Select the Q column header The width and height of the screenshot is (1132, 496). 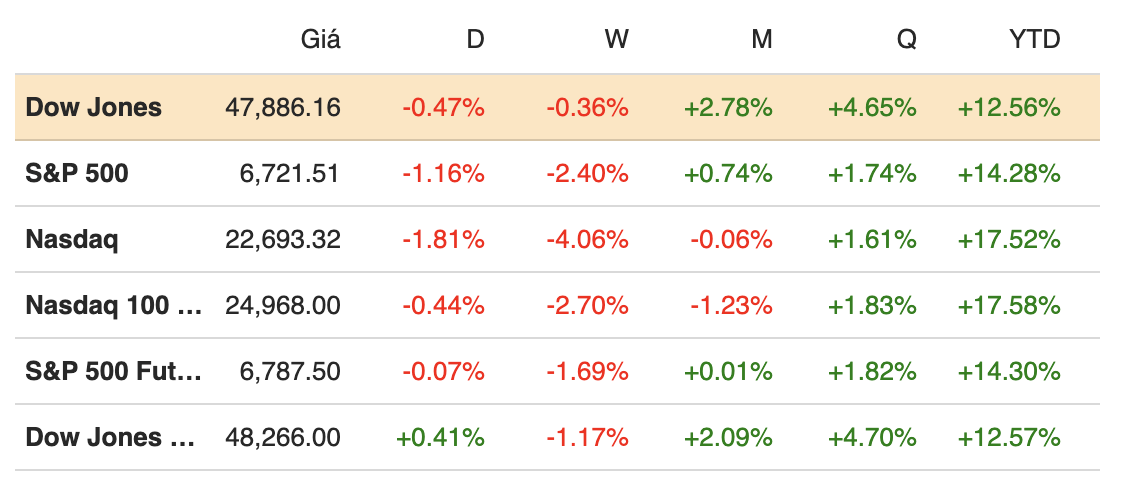pos(906,40)
